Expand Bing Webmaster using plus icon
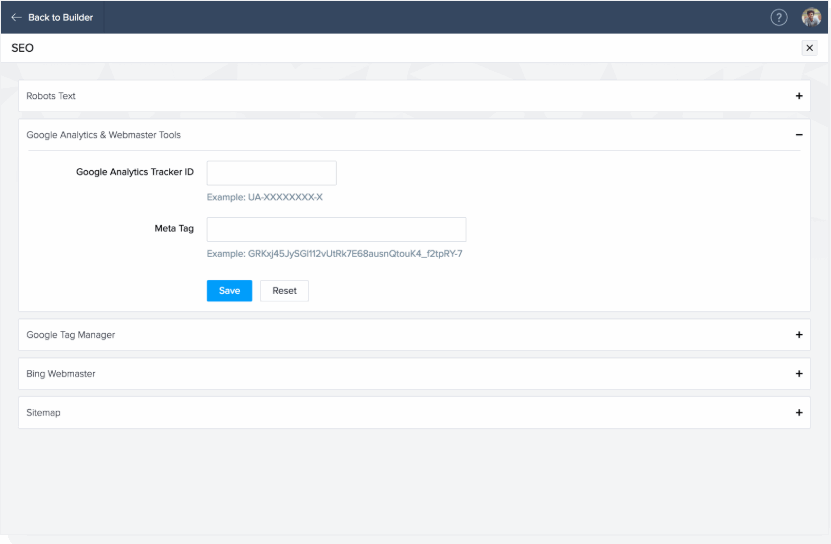This screenshot has height=544, width=831. tap(798, 374)
